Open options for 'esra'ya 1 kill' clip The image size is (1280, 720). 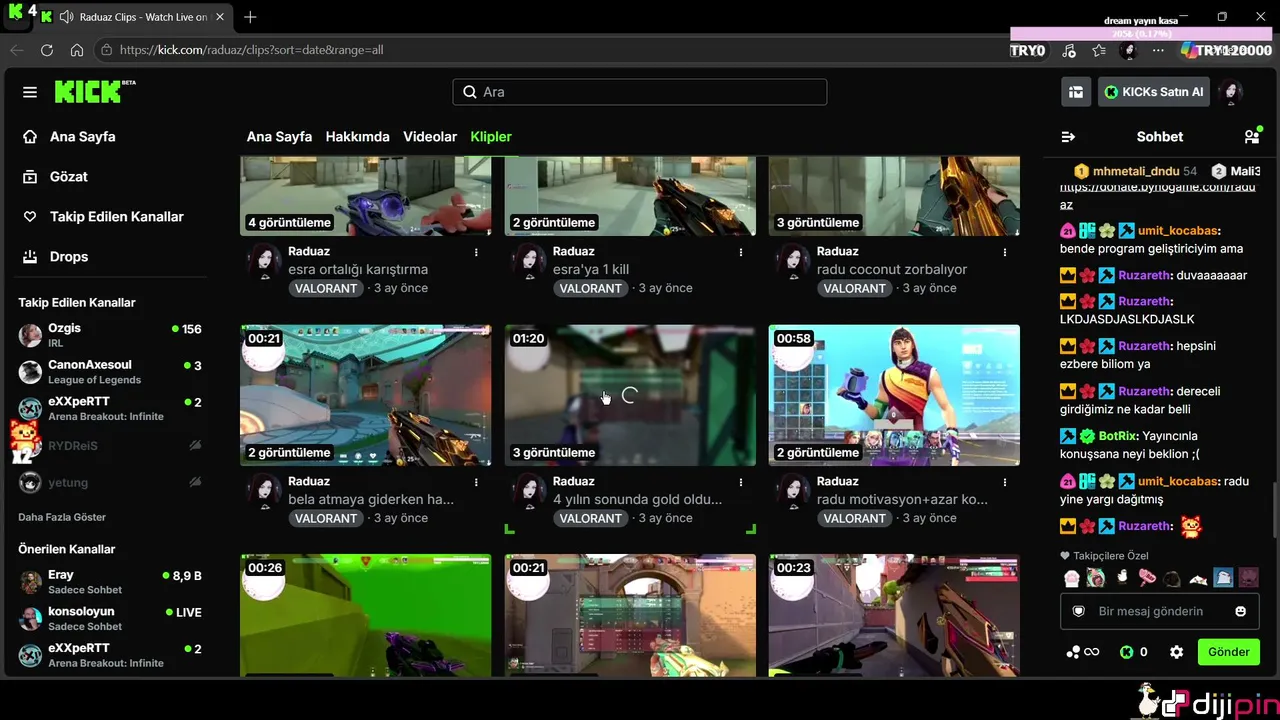741,252
